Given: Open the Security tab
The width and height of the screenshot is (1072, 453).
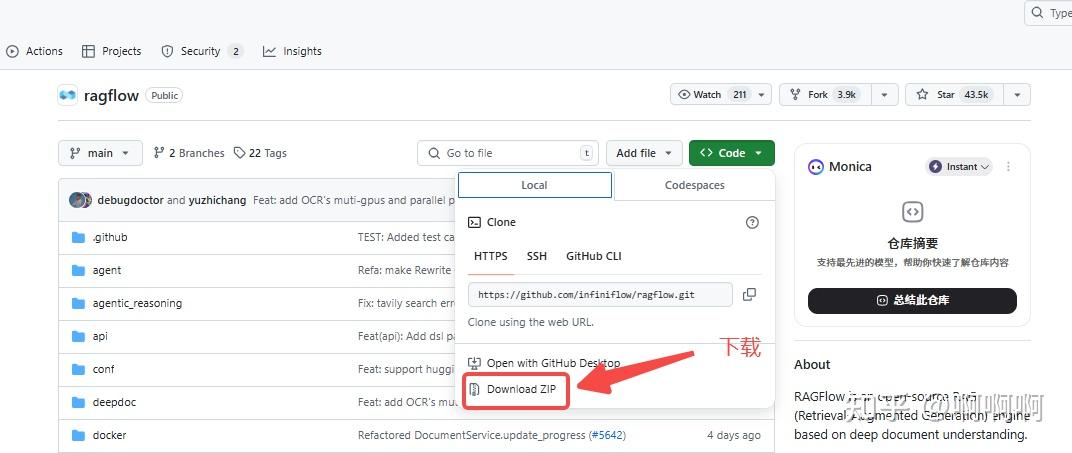Looking at the screenshot, I should (x=202, y=51).
